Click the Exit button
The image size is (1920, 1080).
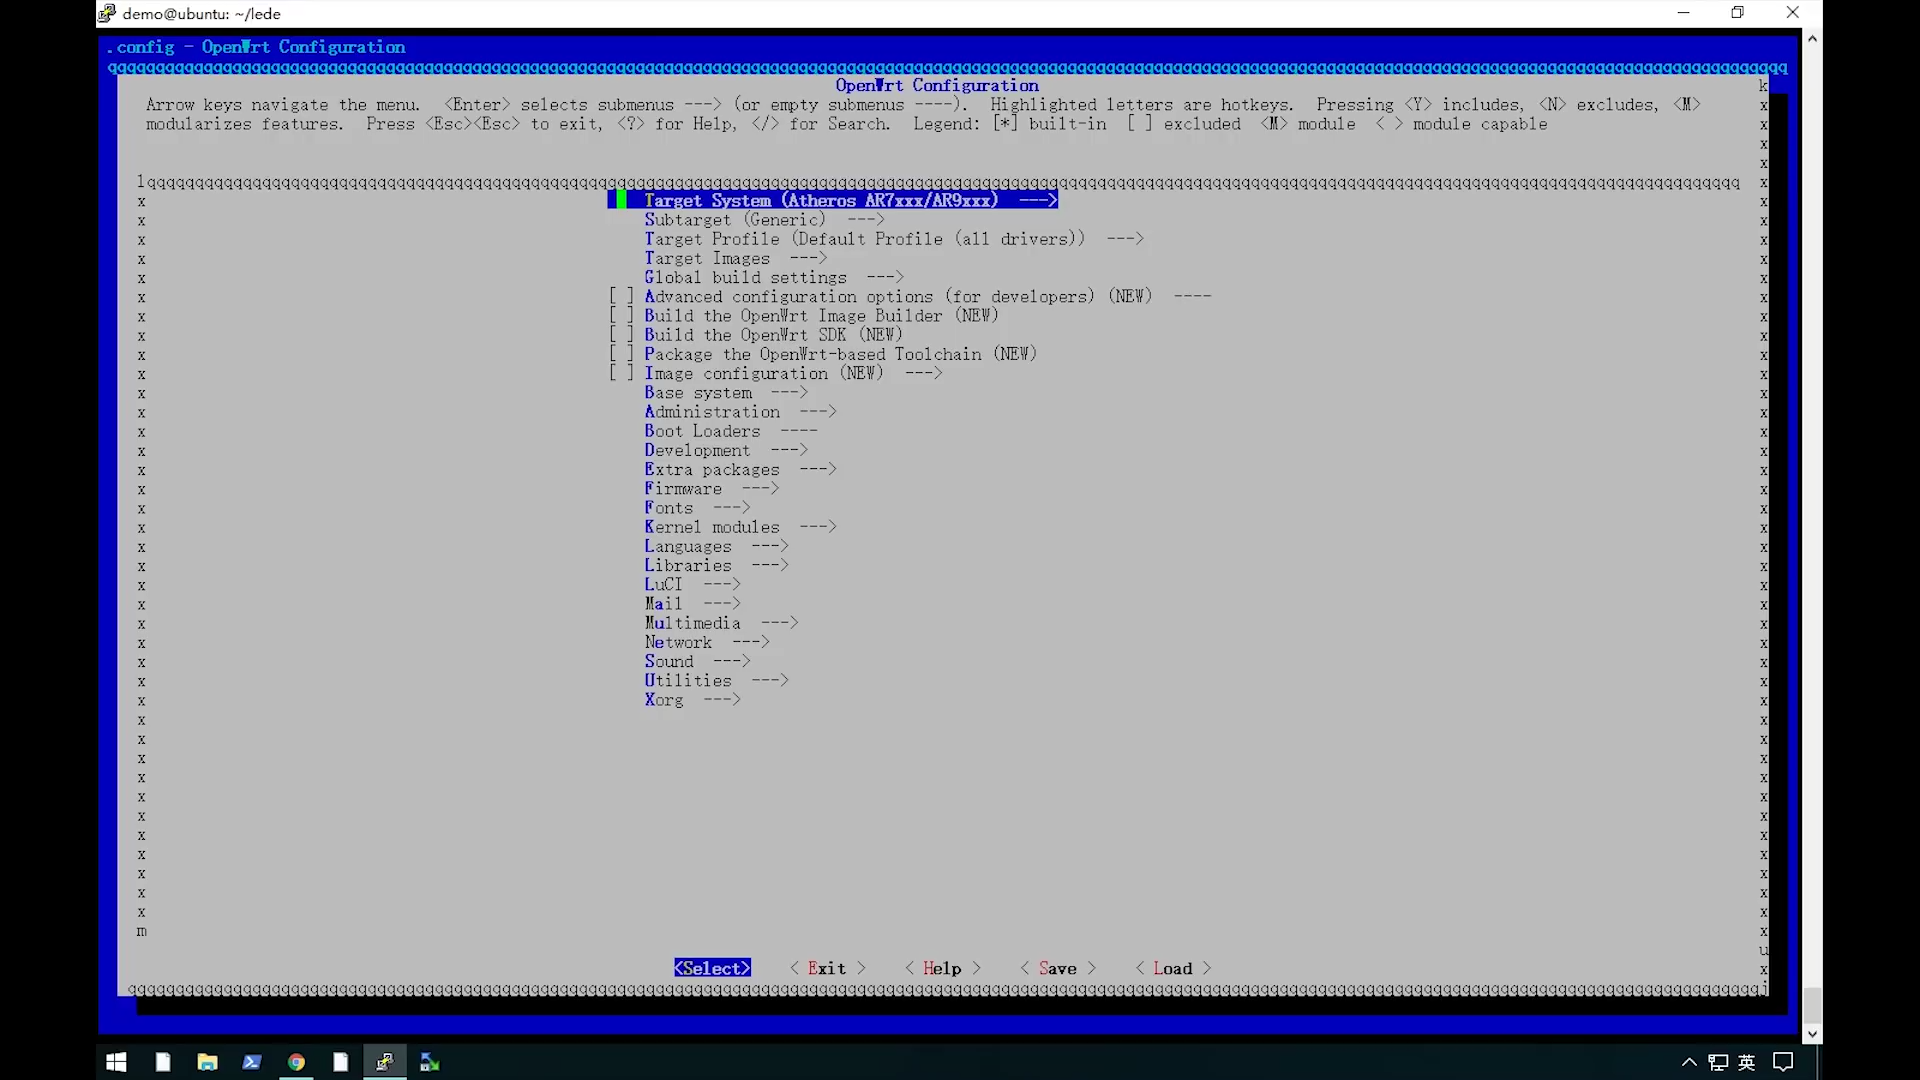(827, 968)
